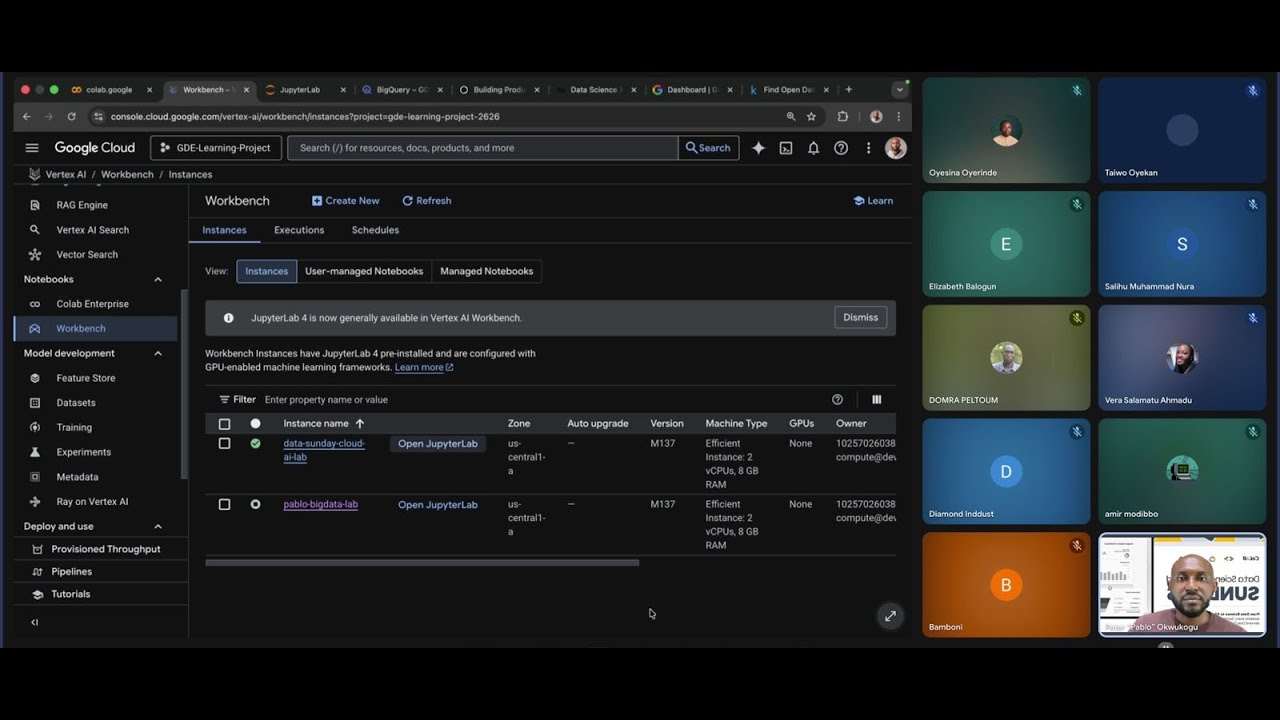Open the Google Cloud hamburger navigation menu
1280x720 pixels.
[x=32, y=148]
